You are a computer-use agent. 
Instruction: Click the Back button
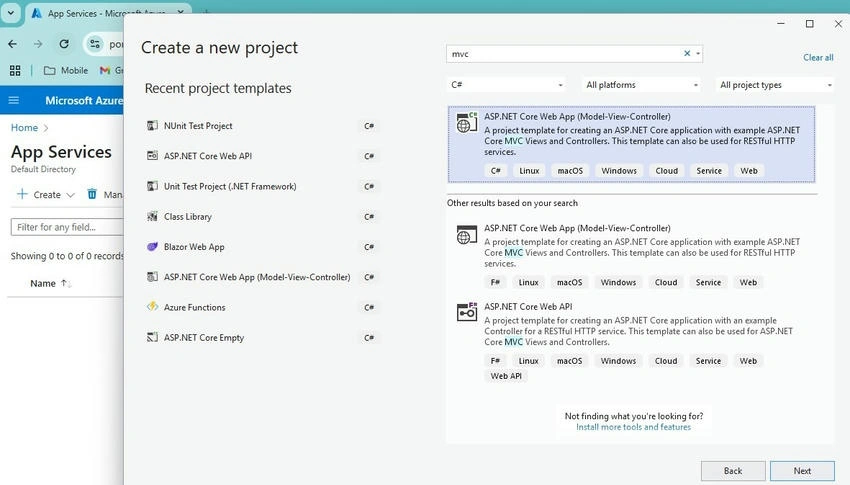click(733, 471)
